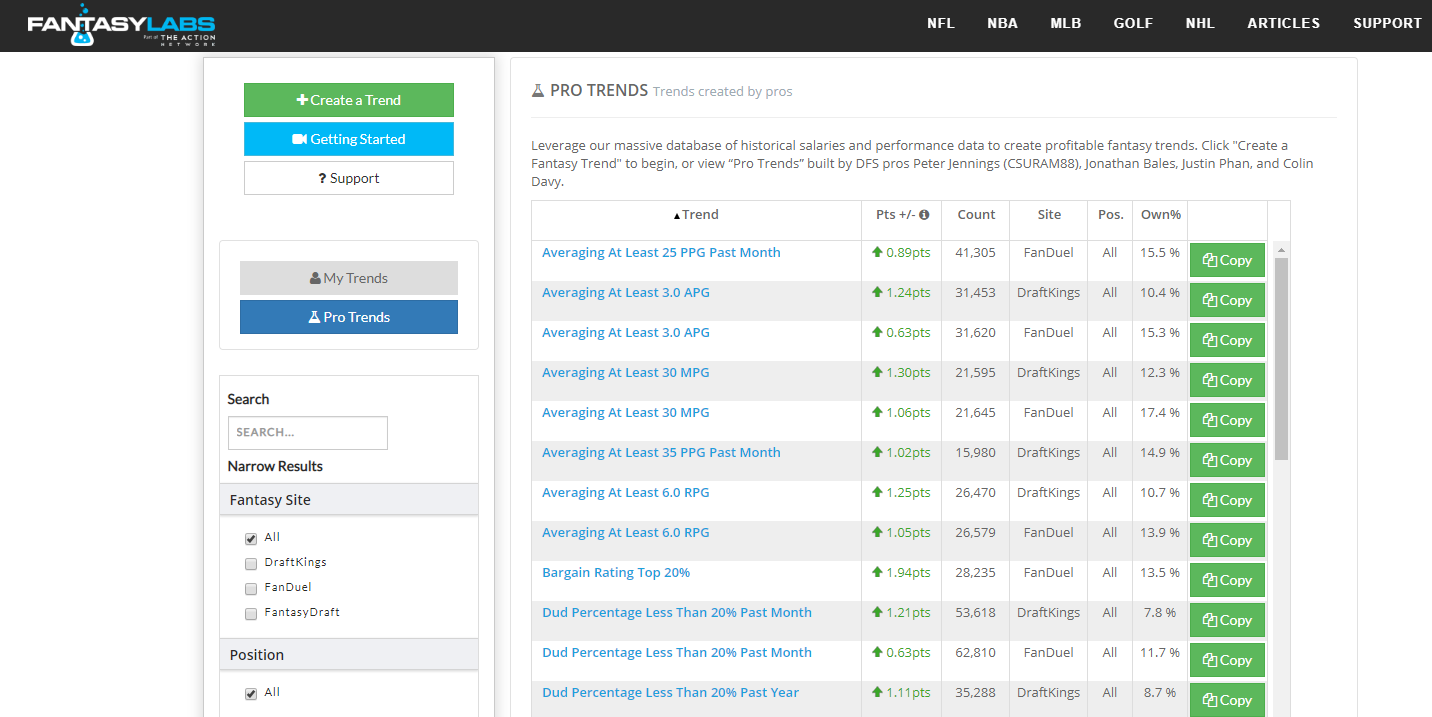The image size is (1432, 717).
Task: Copy the Dud Percentage Past Year trend
Action: (1227, 700)
